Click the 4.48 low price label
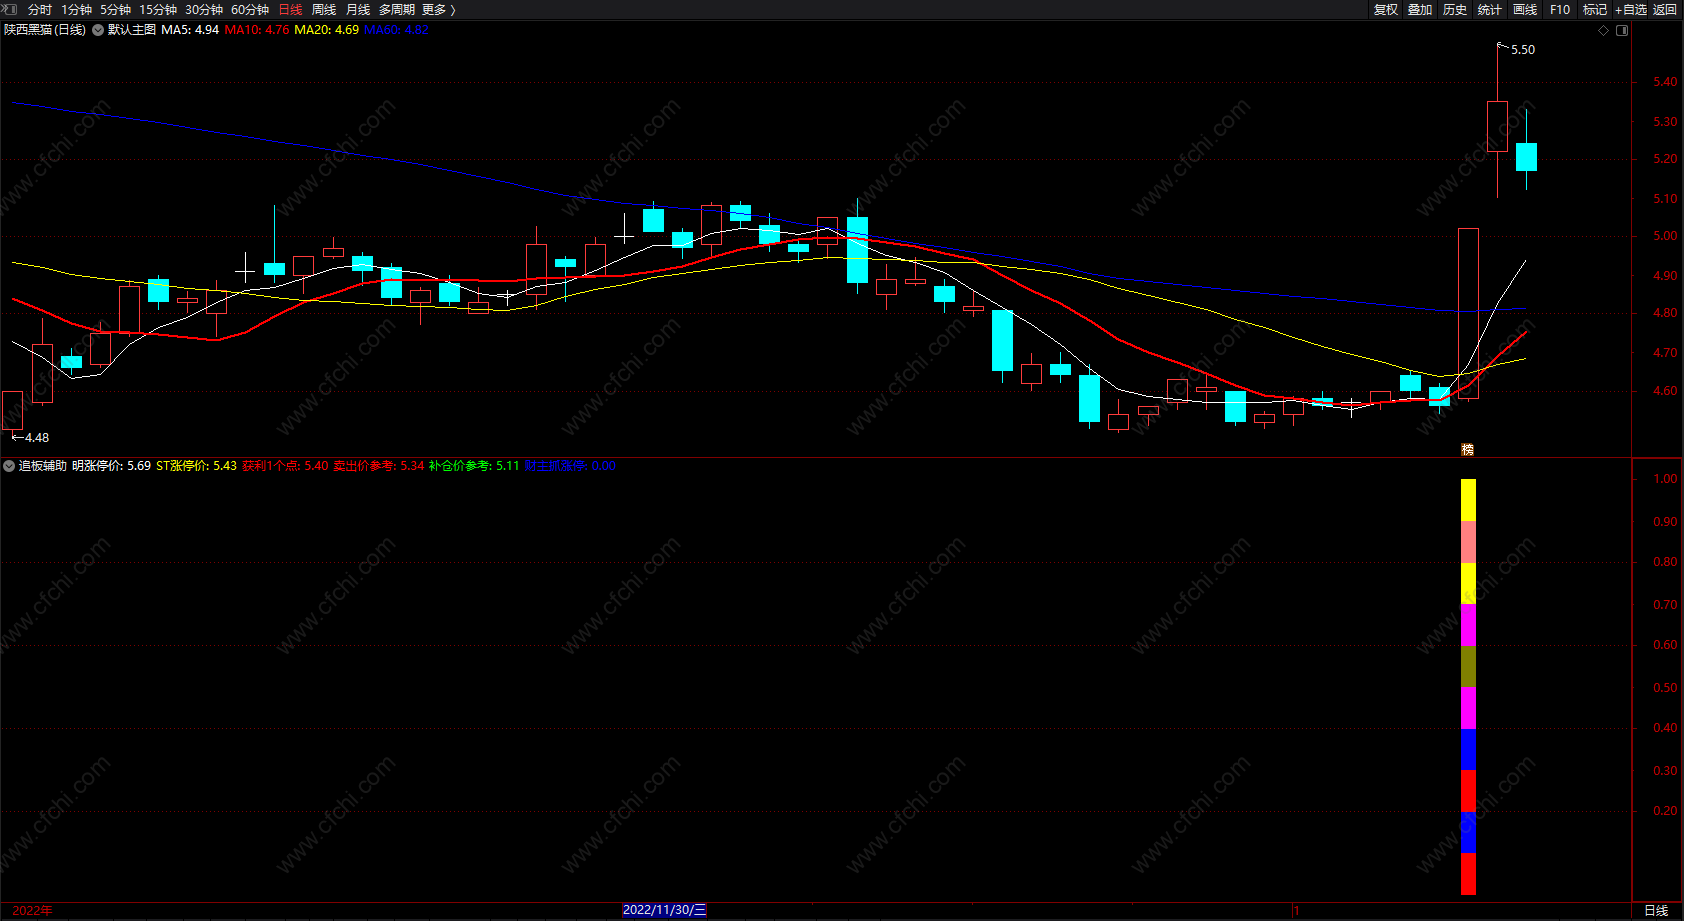The width and height of the screenshot is (1684, 921). [x=37, y=438]
